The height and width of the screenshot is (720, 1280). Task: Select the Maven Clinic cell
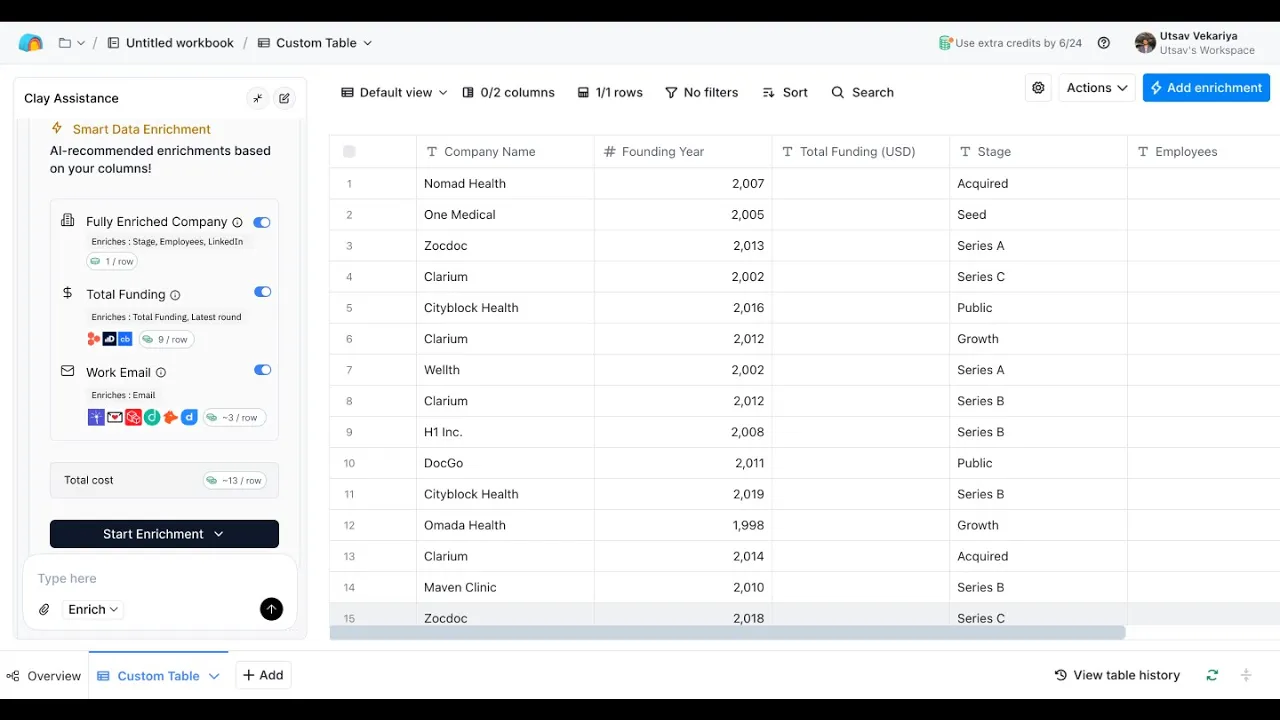pos(505,587)
